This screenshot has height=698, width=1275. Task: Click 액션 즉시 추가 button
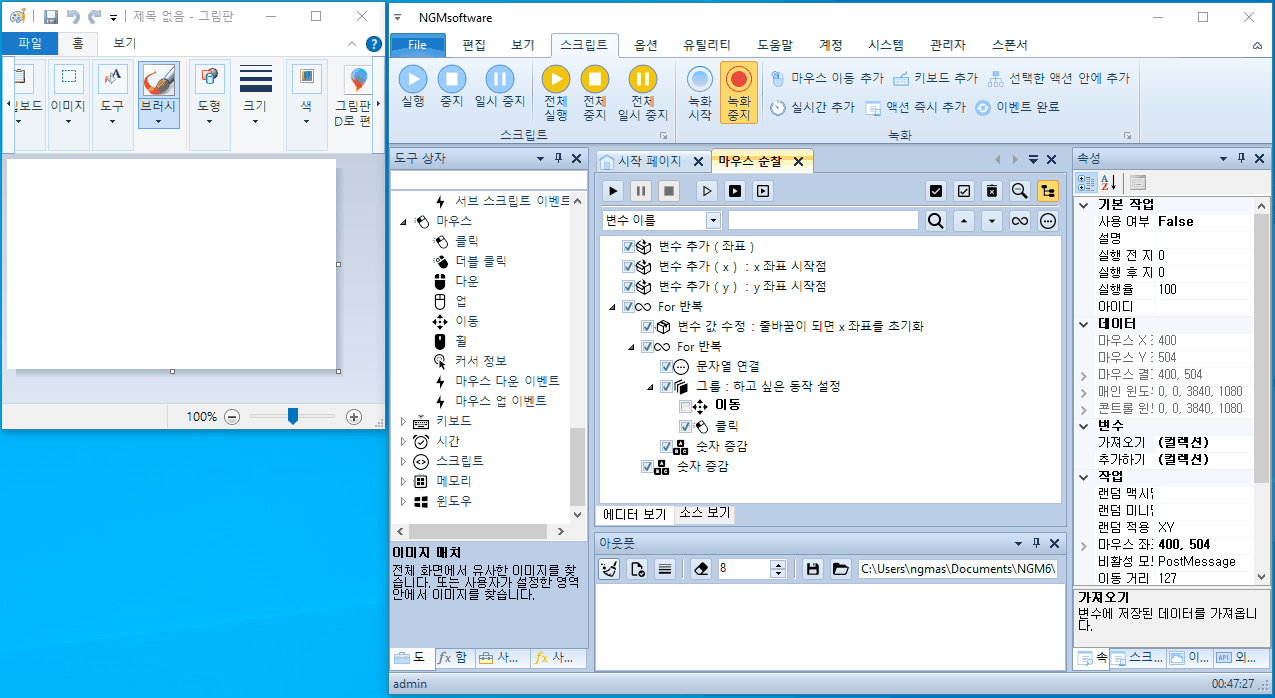pos(915,107)
